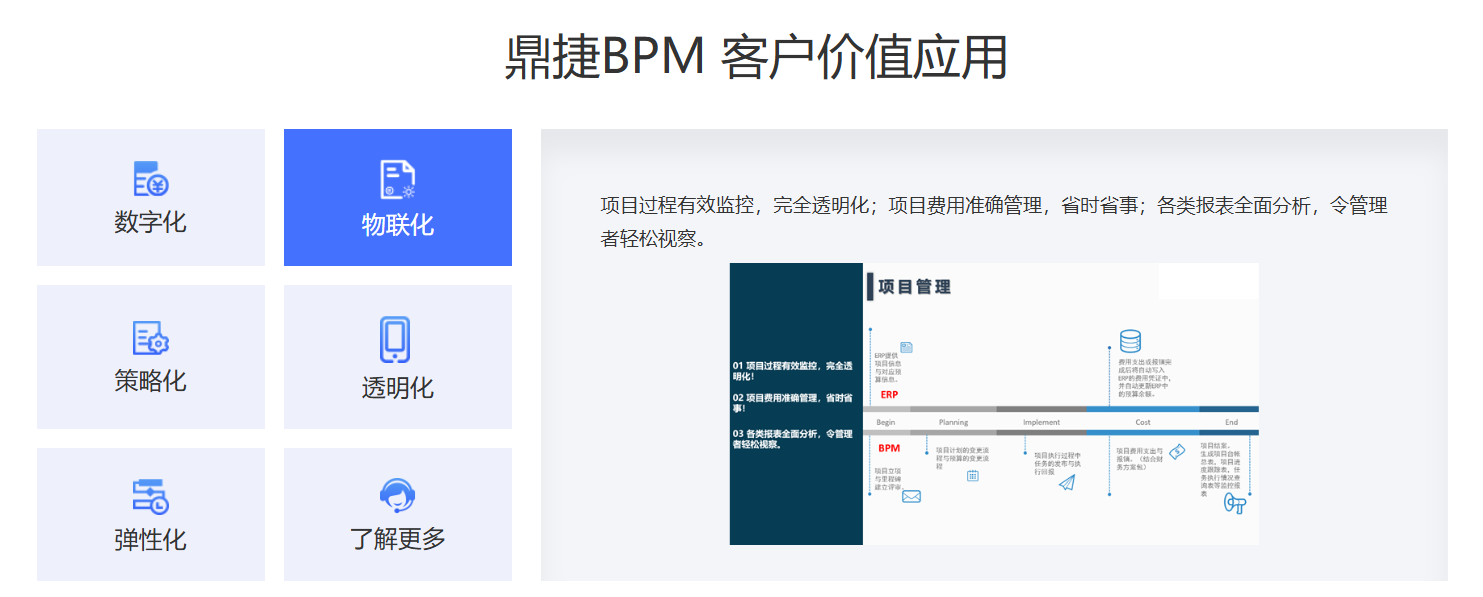
Task: Click the envelope icon under BPM
Action: click(911, 496)
